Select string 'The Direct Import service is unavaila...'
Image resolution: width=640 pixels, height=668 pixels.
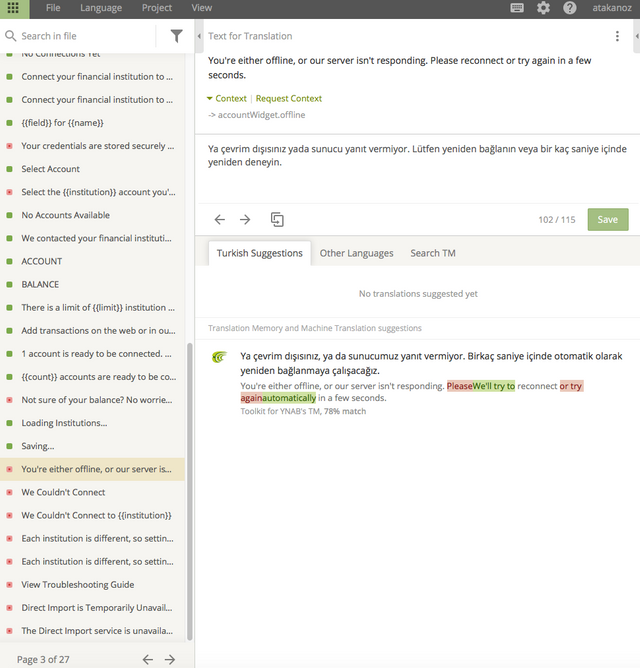[x=92, y=631]
